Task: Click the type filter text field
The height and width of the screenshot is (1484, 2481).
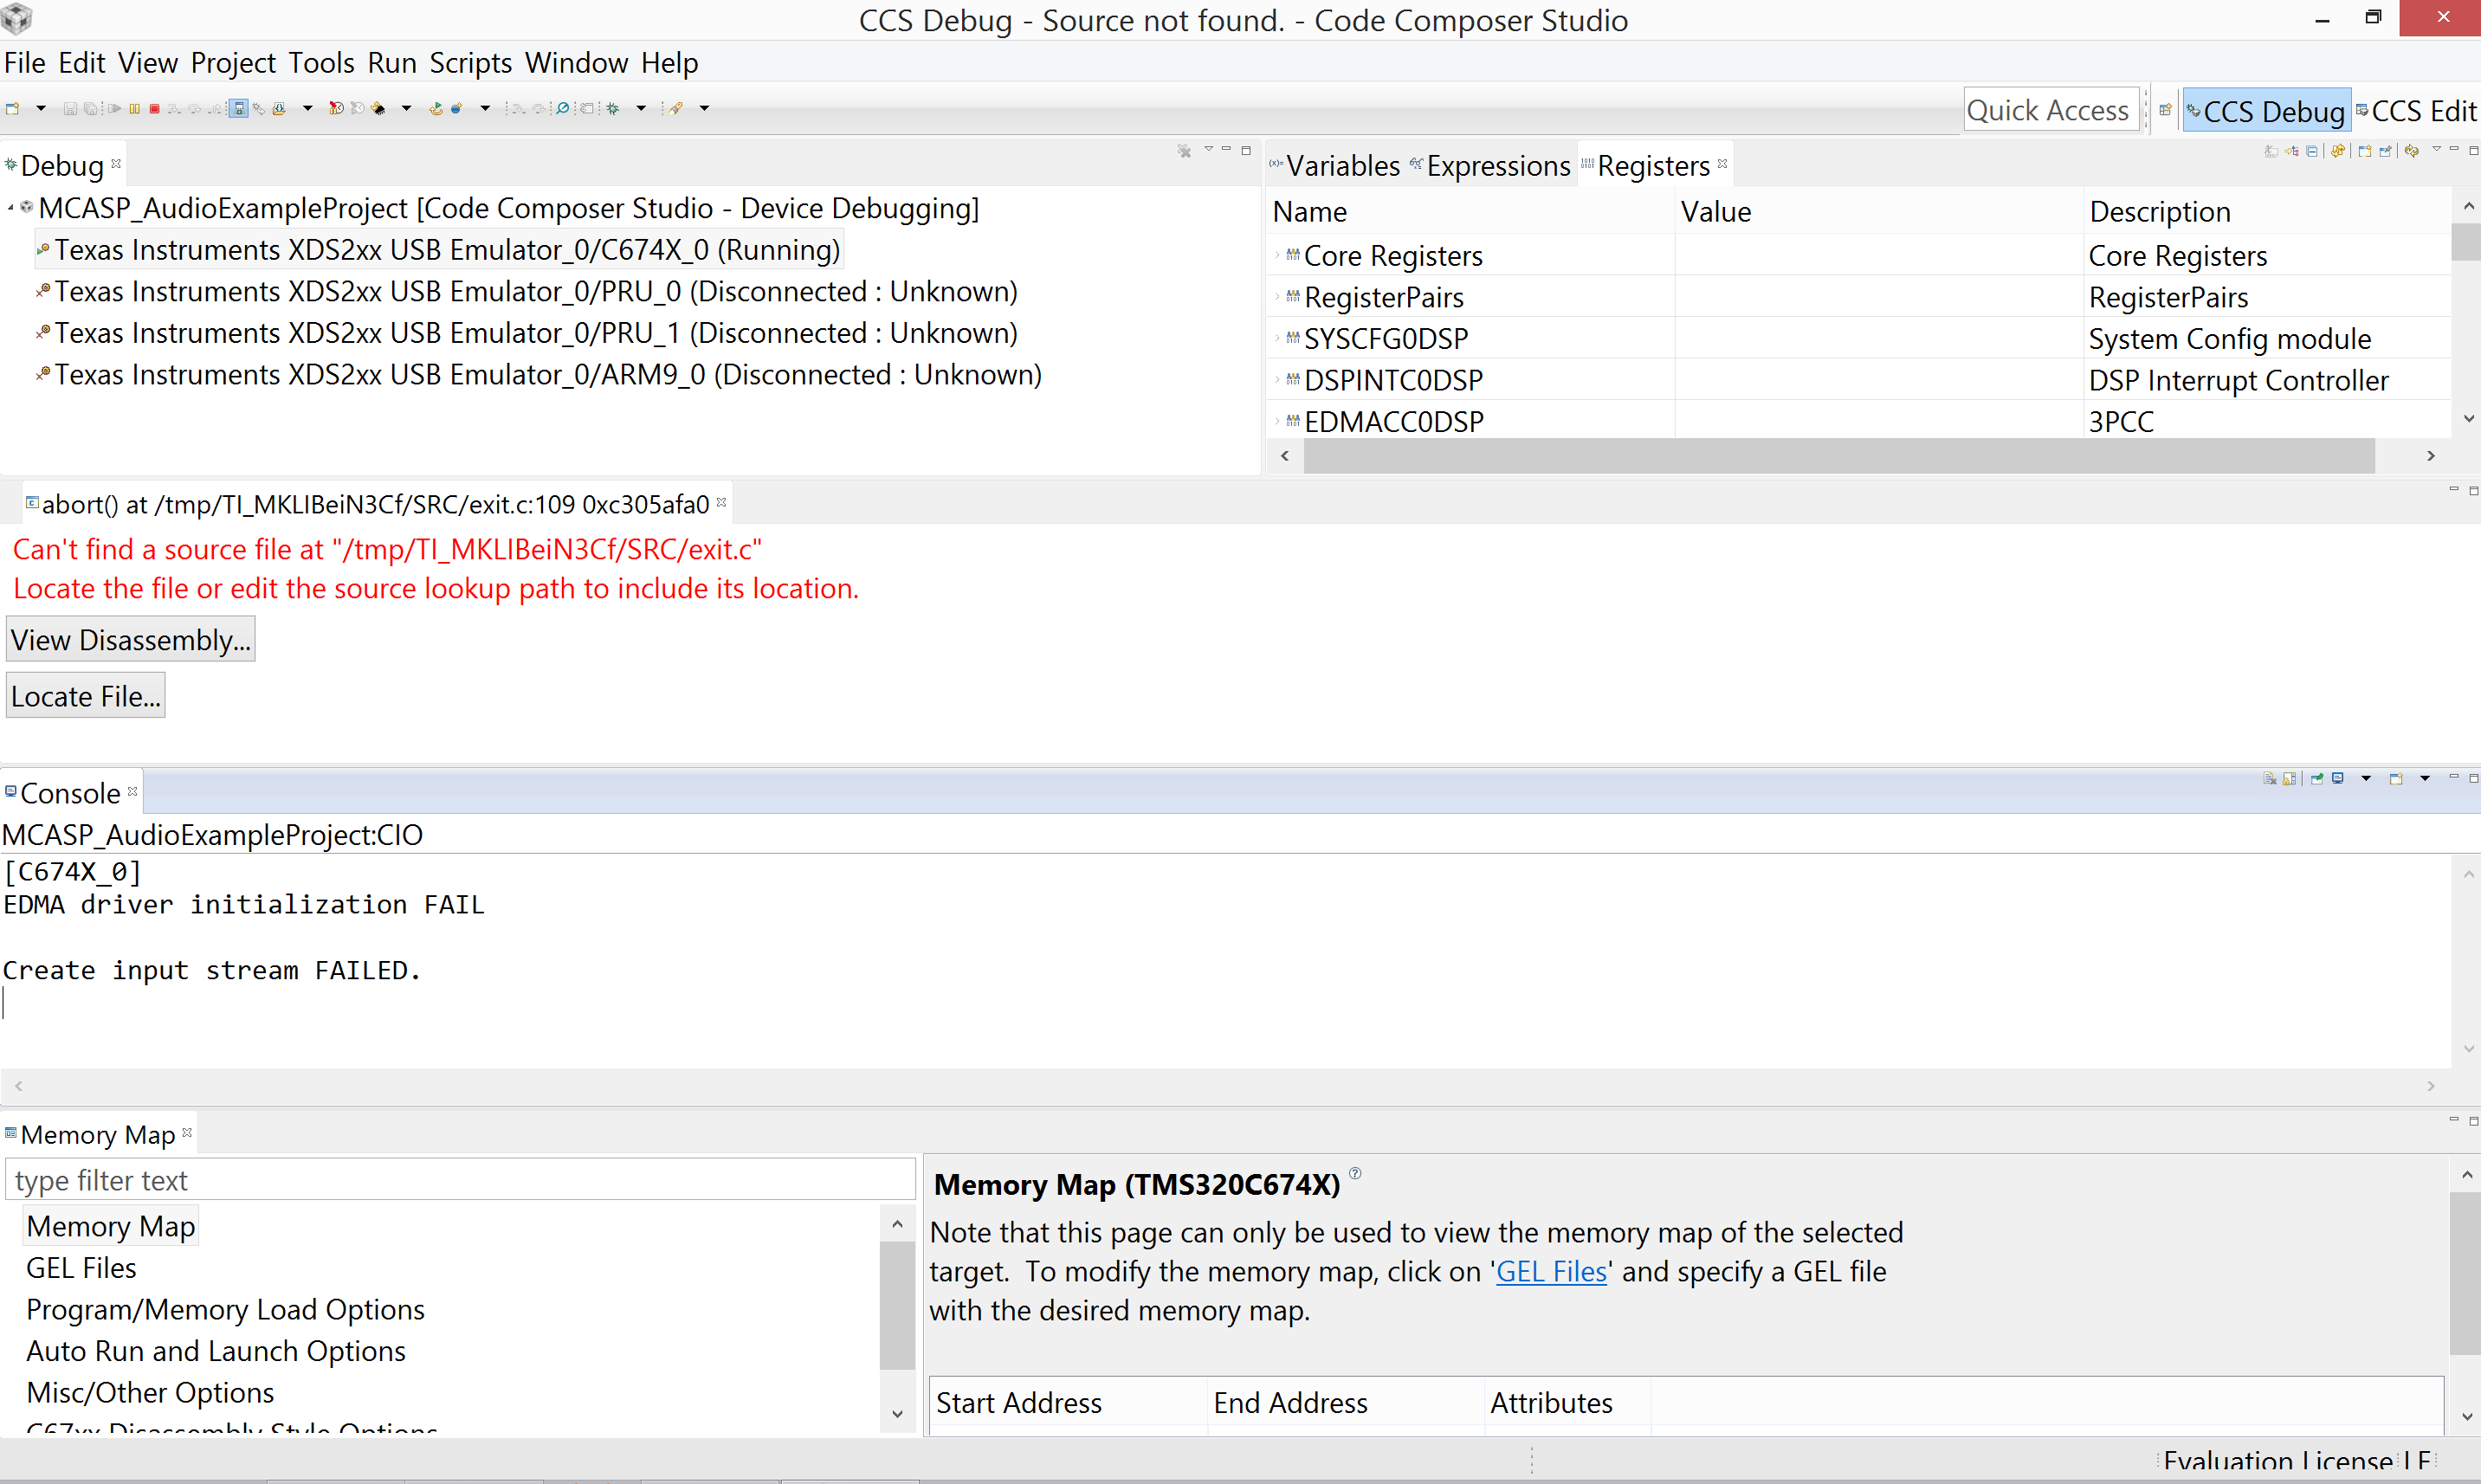Action: point(460,1180)
